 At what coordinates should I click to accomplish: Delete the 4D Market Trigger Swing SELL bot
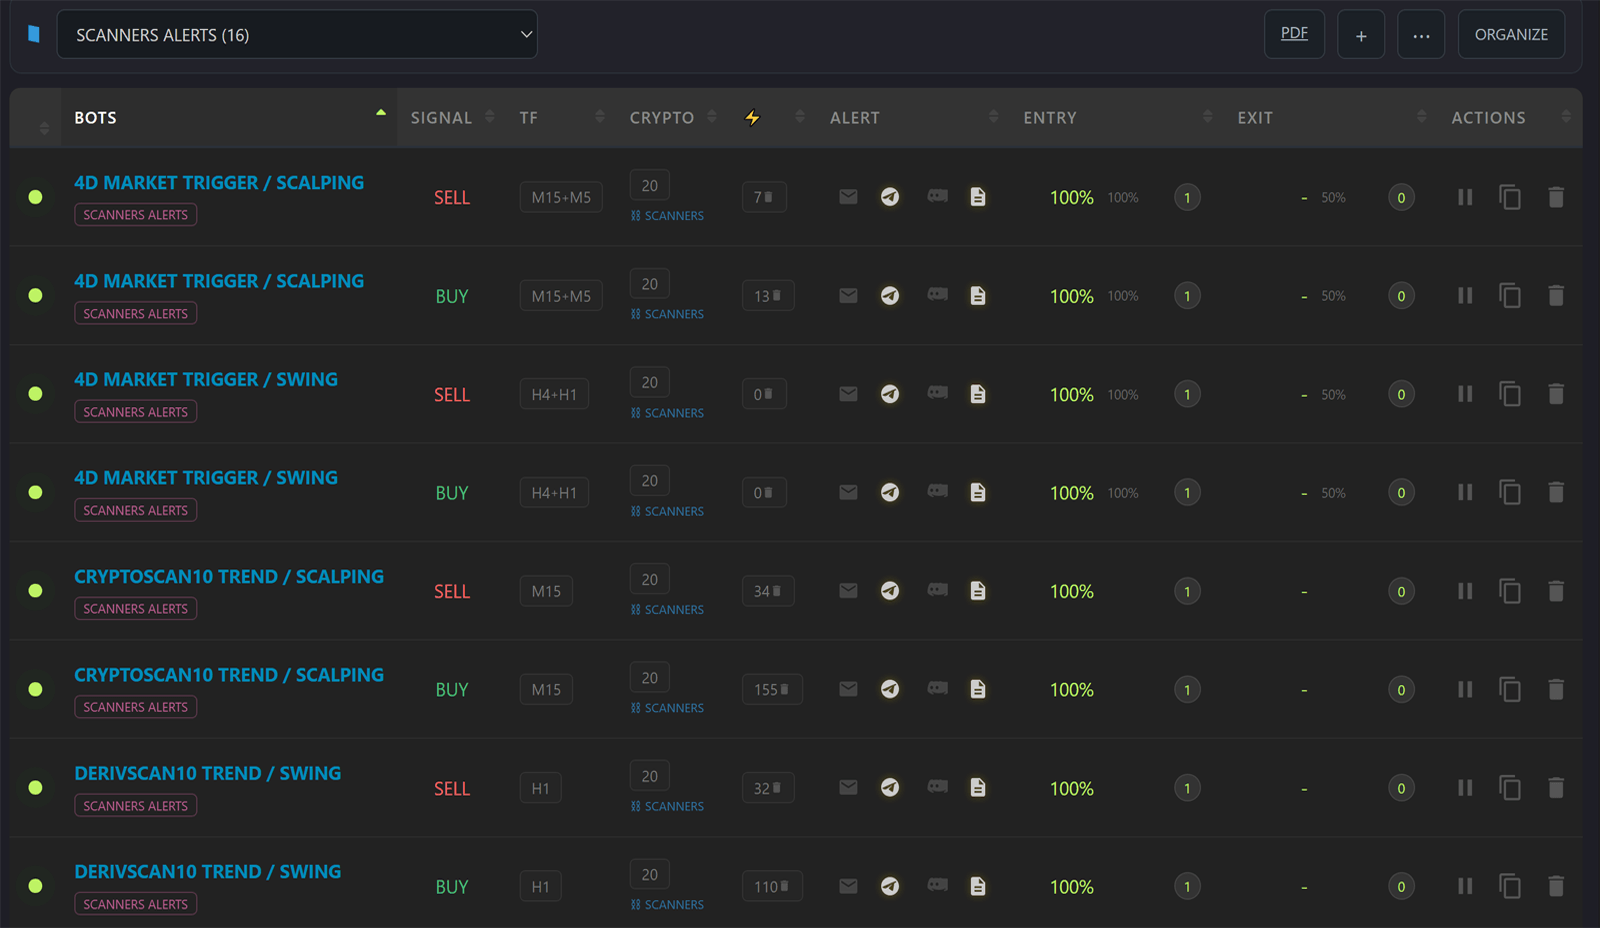click(x=1556, y=394)
